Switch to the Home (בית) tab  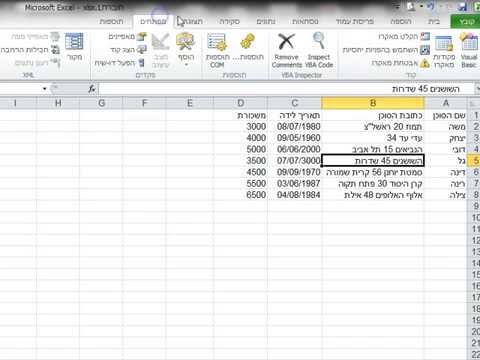coord(434,21)
